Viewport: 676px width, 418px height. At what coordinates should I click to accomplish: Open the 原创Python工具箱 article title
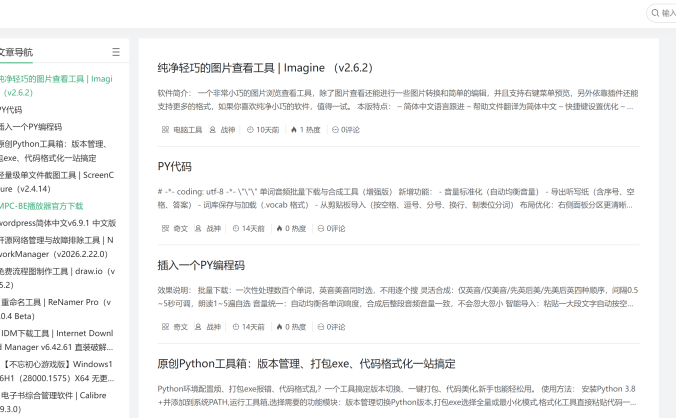[x=306, y=364]
